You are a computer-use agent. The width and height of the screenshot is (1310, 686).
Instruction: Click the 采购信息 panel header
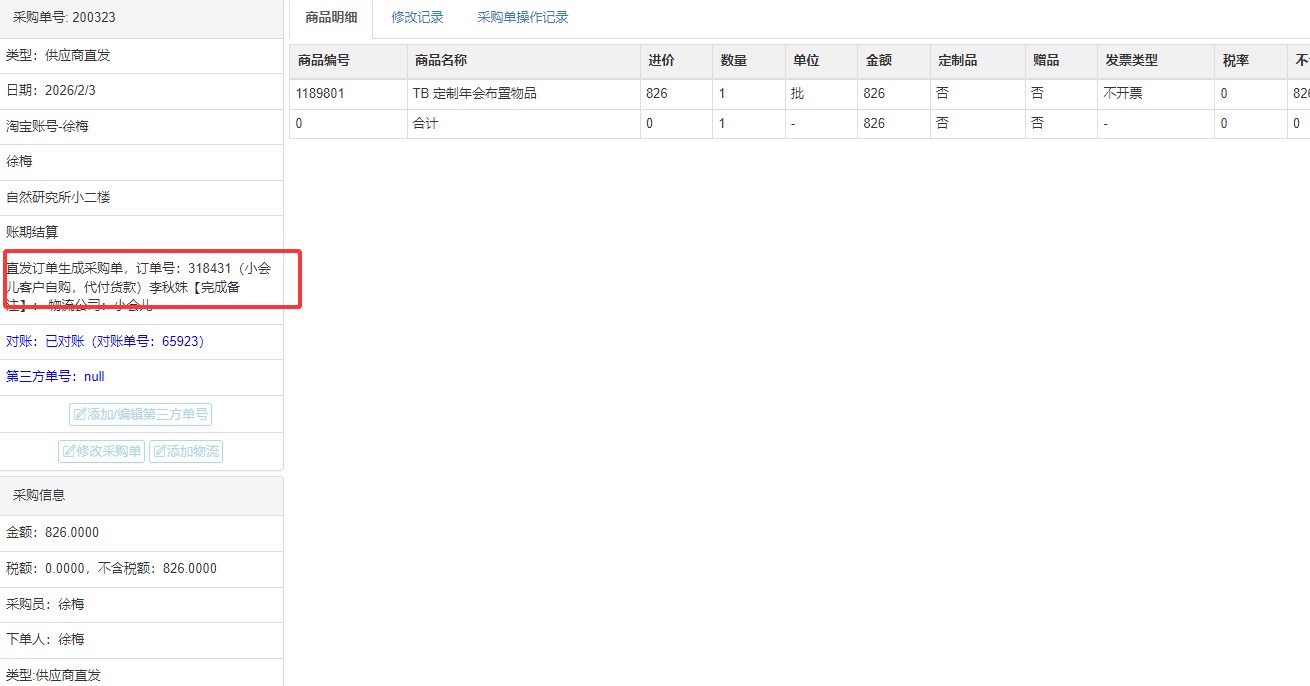tap(39, 495)
